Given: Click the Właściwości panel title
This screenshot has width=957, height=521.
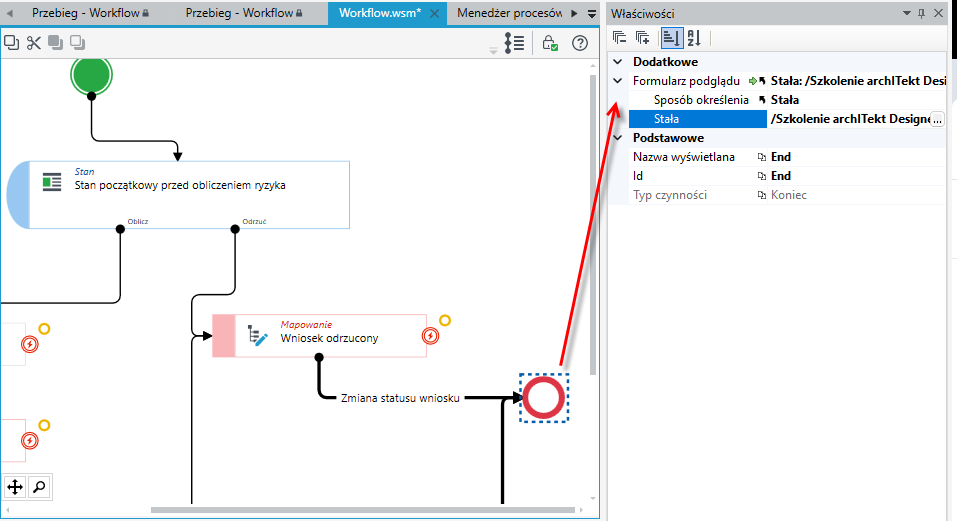Looking at the screenshot, I should pos(643,13).
